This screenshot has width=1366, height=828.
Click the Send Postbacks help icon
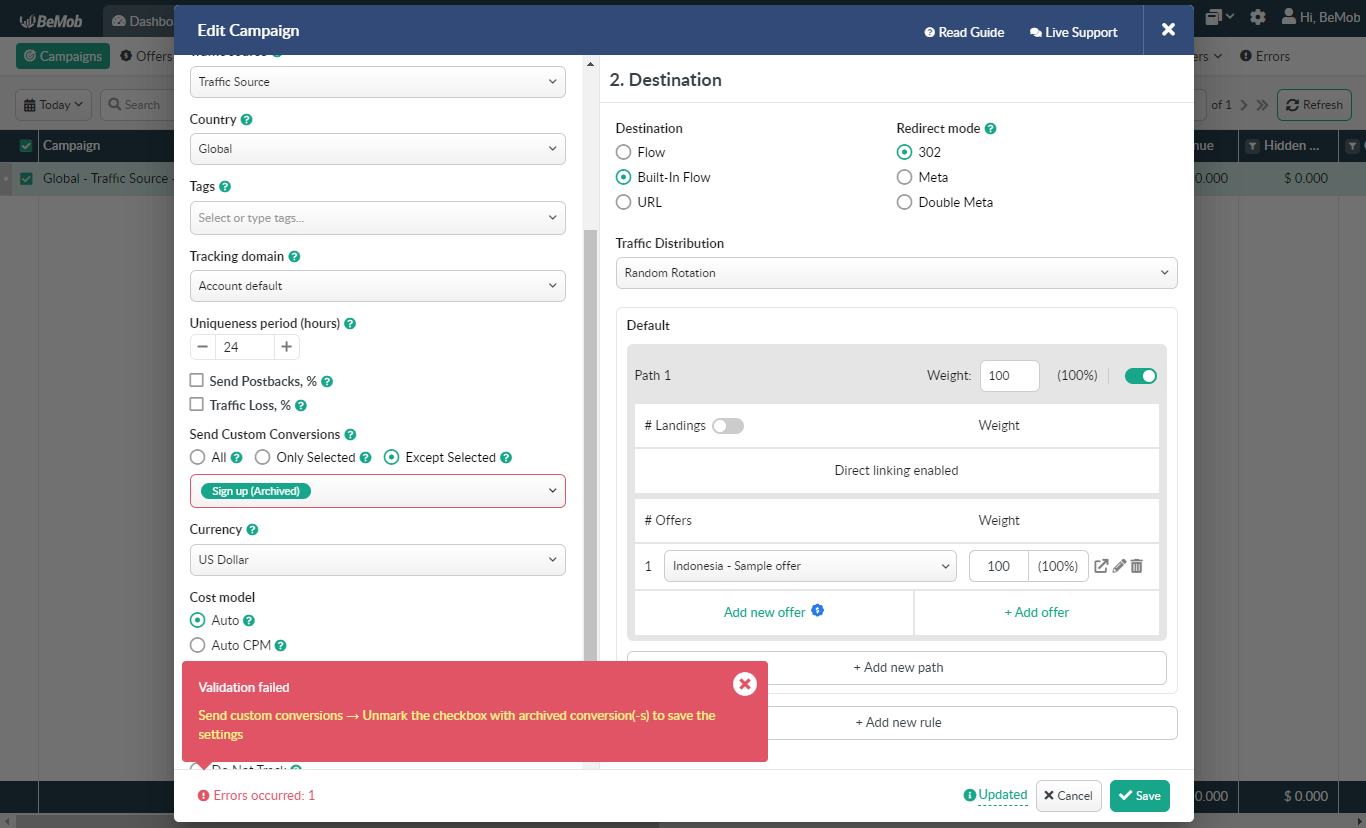click(327, 381)
